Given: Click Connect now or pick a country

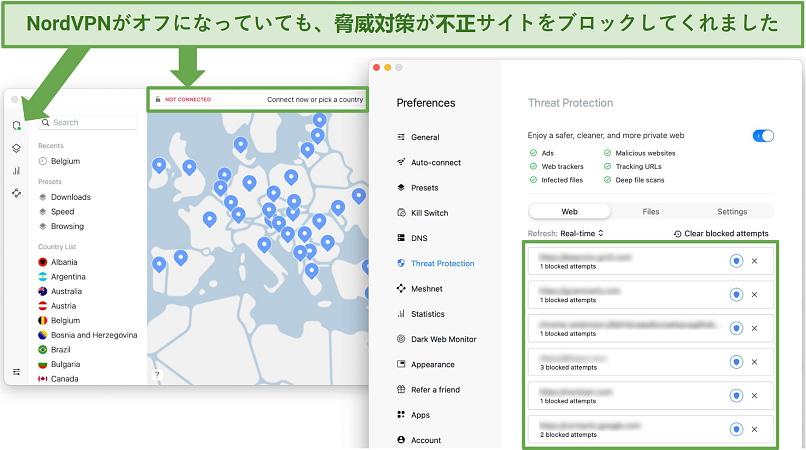Looking at the screenshot, I should tap(315, 99).
